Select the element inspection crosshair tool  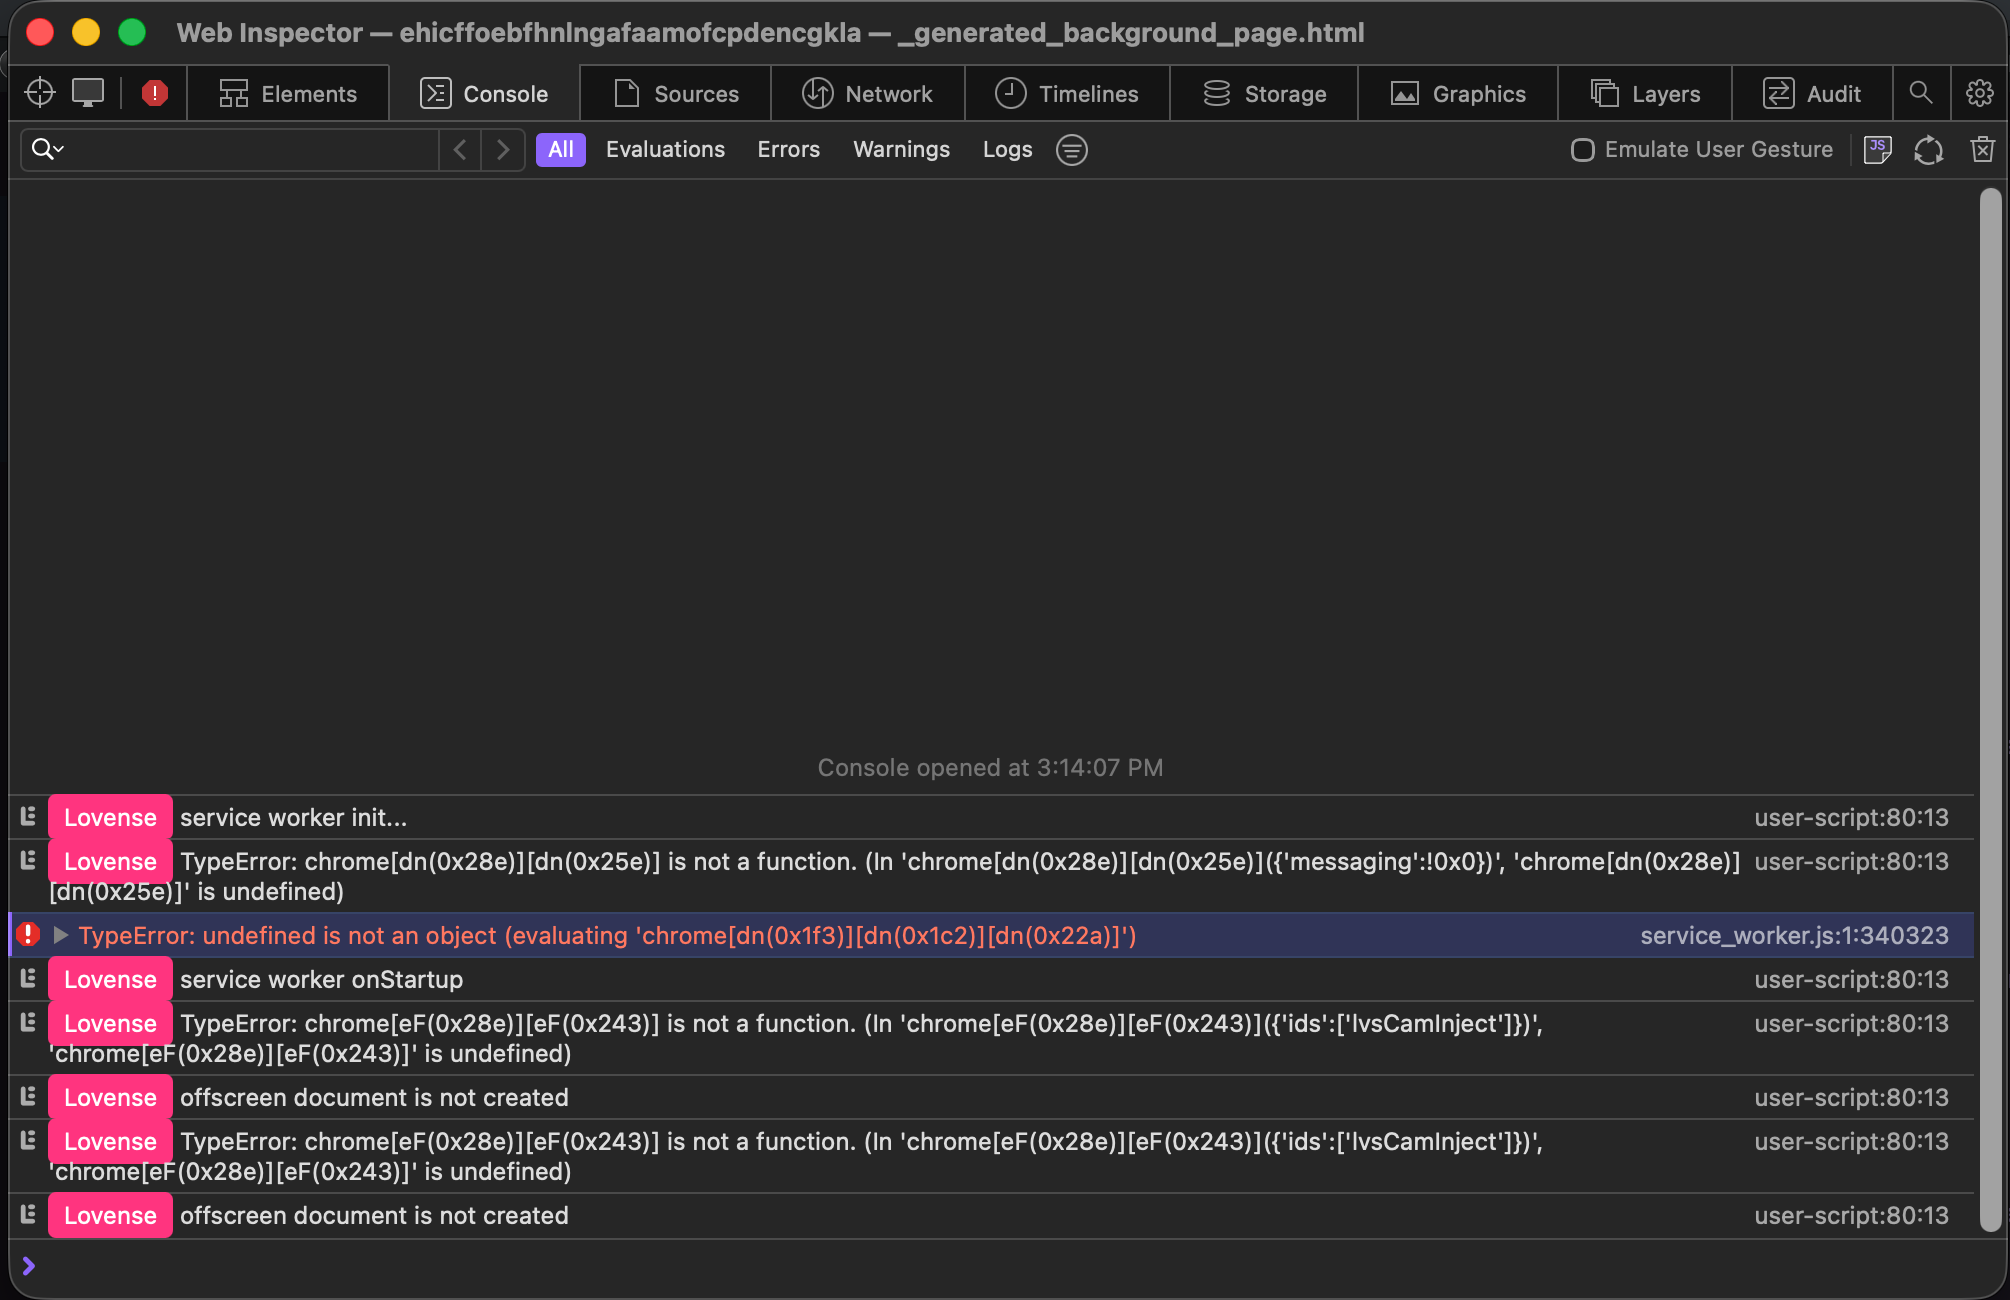(x=40, y=92)
